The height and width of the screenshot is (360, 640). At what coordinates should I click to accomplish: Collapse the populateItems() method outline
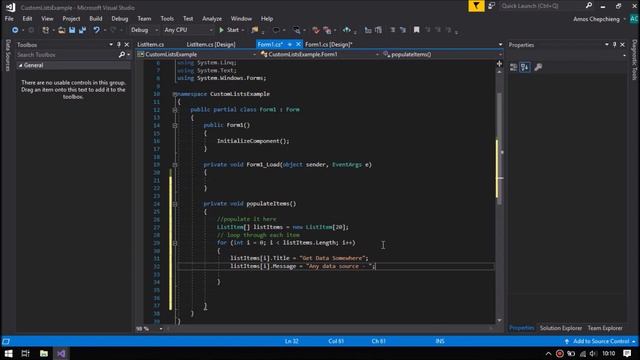click(175, 204)
